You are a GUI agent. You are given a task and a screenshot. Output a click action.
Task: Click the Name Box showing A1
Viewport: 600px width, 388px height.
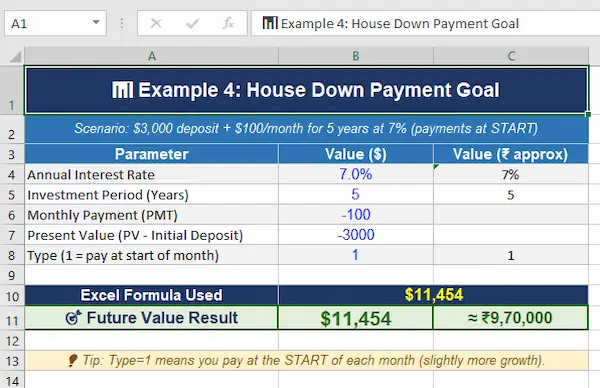coord(55,23)
